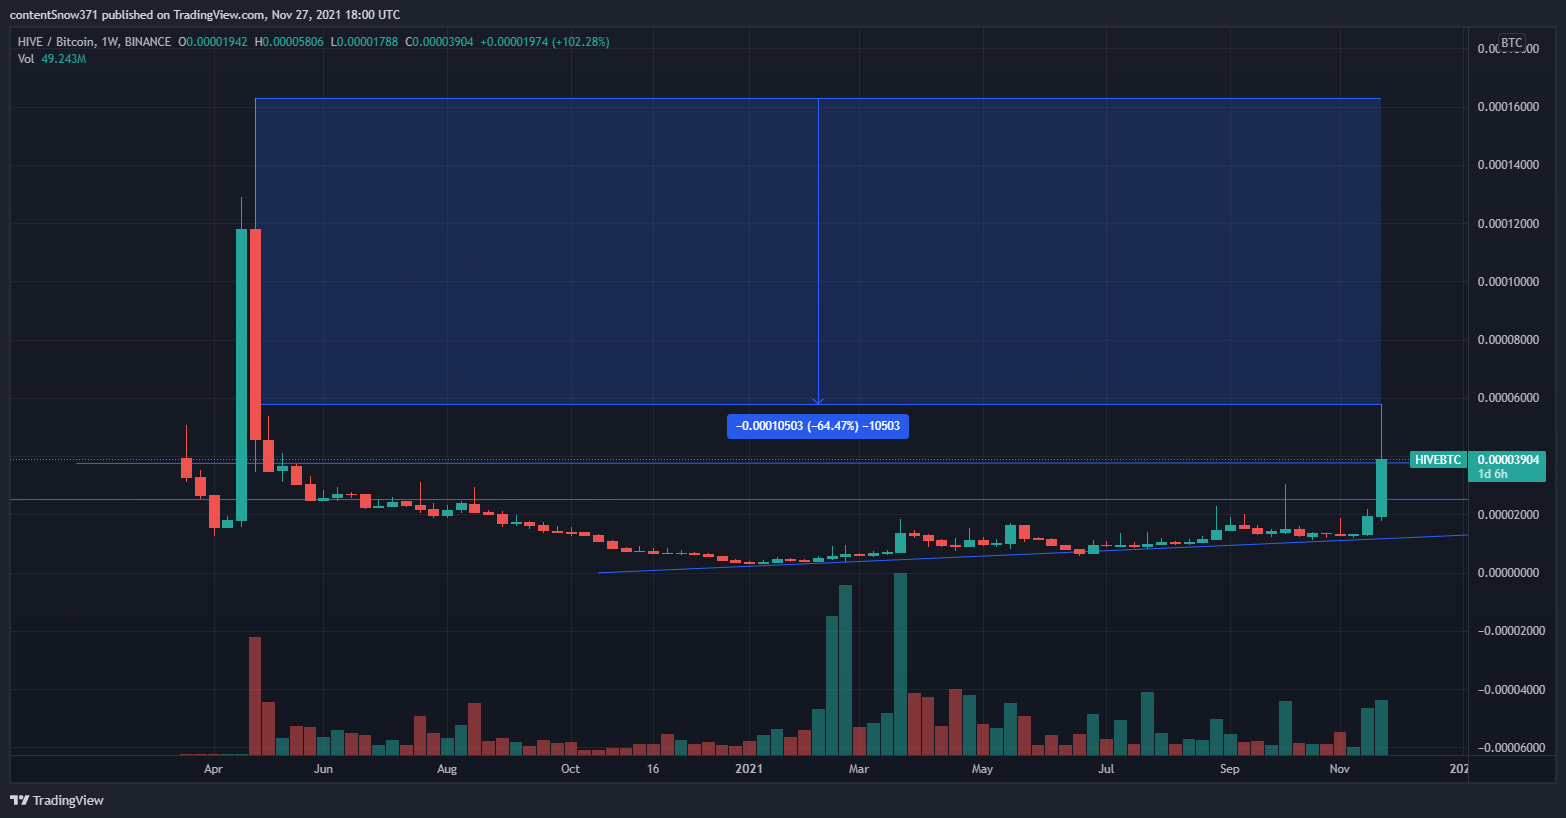
Task: Click the 0.00003904 current price value
Action: [1508, 460]
